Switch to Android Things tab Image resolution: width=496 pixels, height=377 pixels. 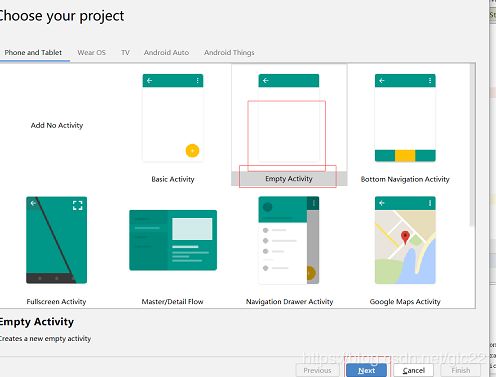tap(229, 52)
